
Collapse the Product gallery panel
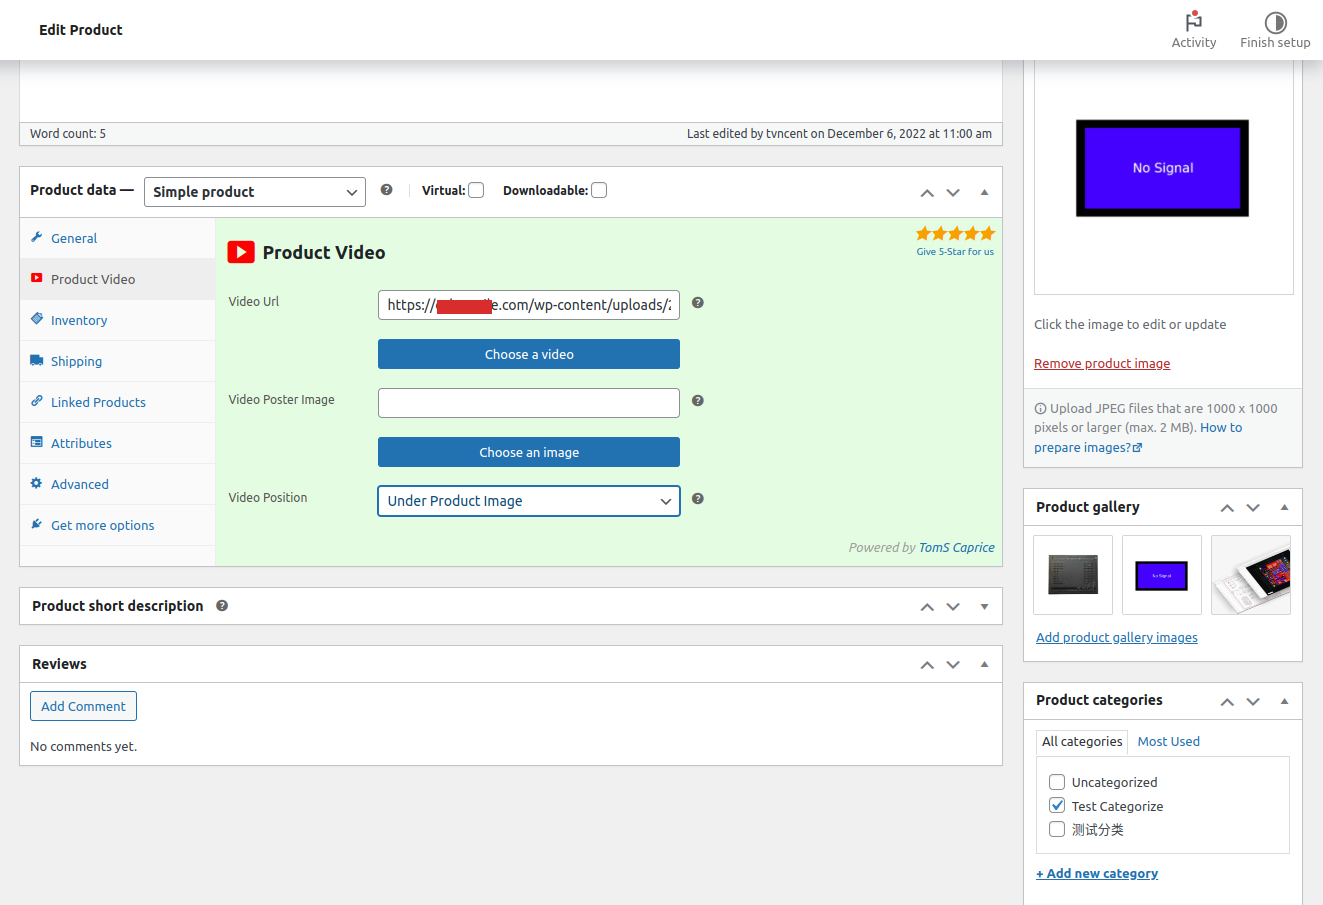[1284, 507]
